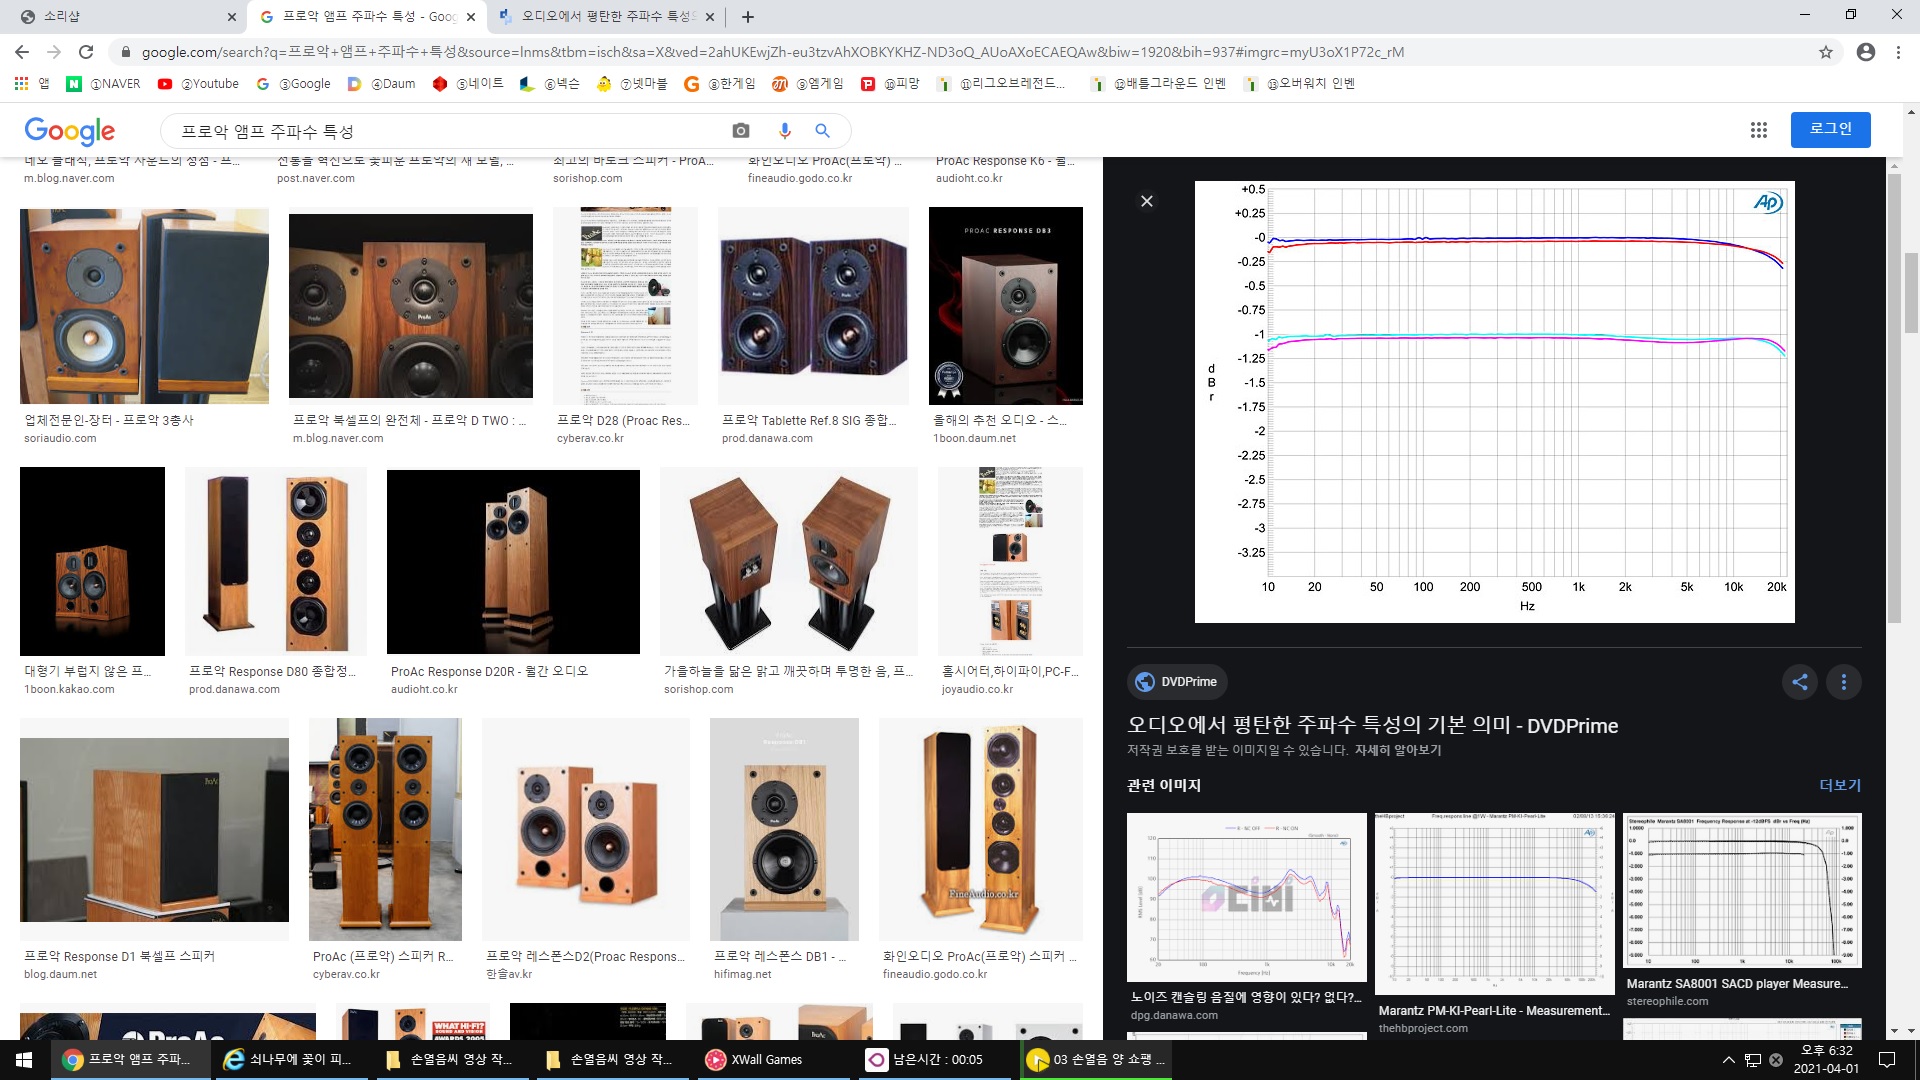This screenshot has height=1080, width=1920.
Task: Open the ProAc Response DB3 image result
Action: [x=1006, y=306]
